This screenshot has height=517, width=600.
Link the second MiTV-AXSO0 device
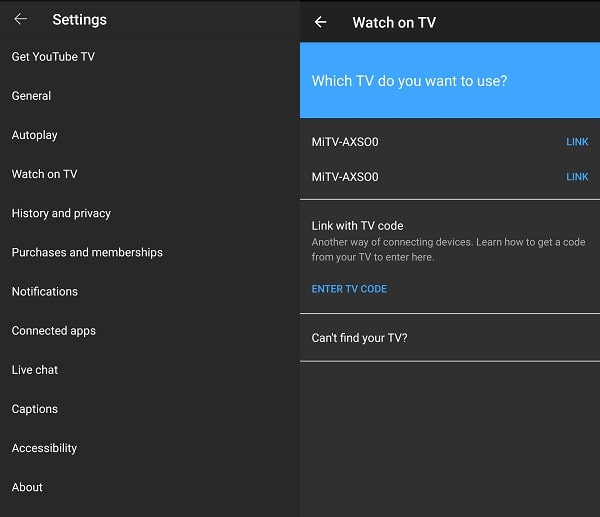tap(577, 177)
